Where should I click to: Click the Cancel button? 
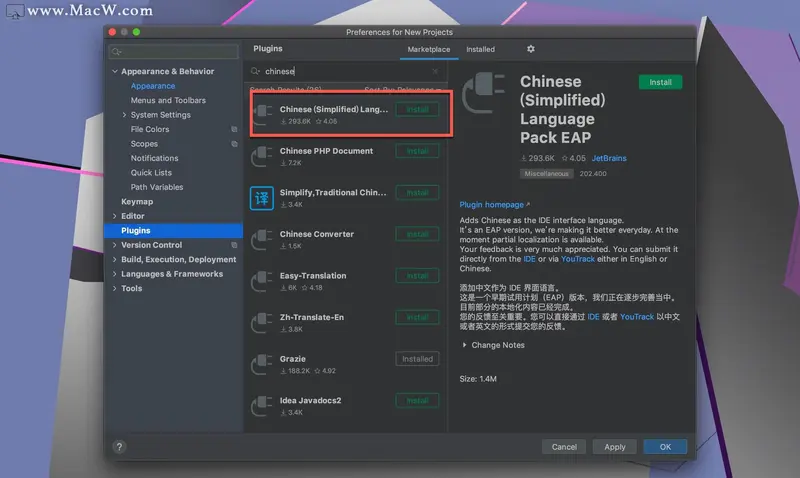pyautogui.click(x=564, y=447)
